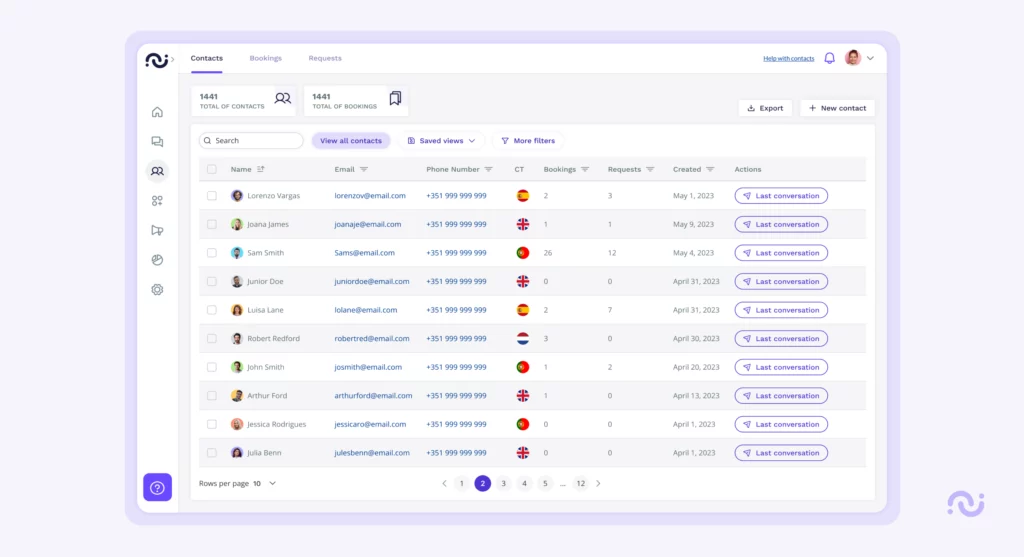The width and height of the screenshot is (1024, 557).
Task: Go to page 3 in pagination
Action: [x=503, y=483]
